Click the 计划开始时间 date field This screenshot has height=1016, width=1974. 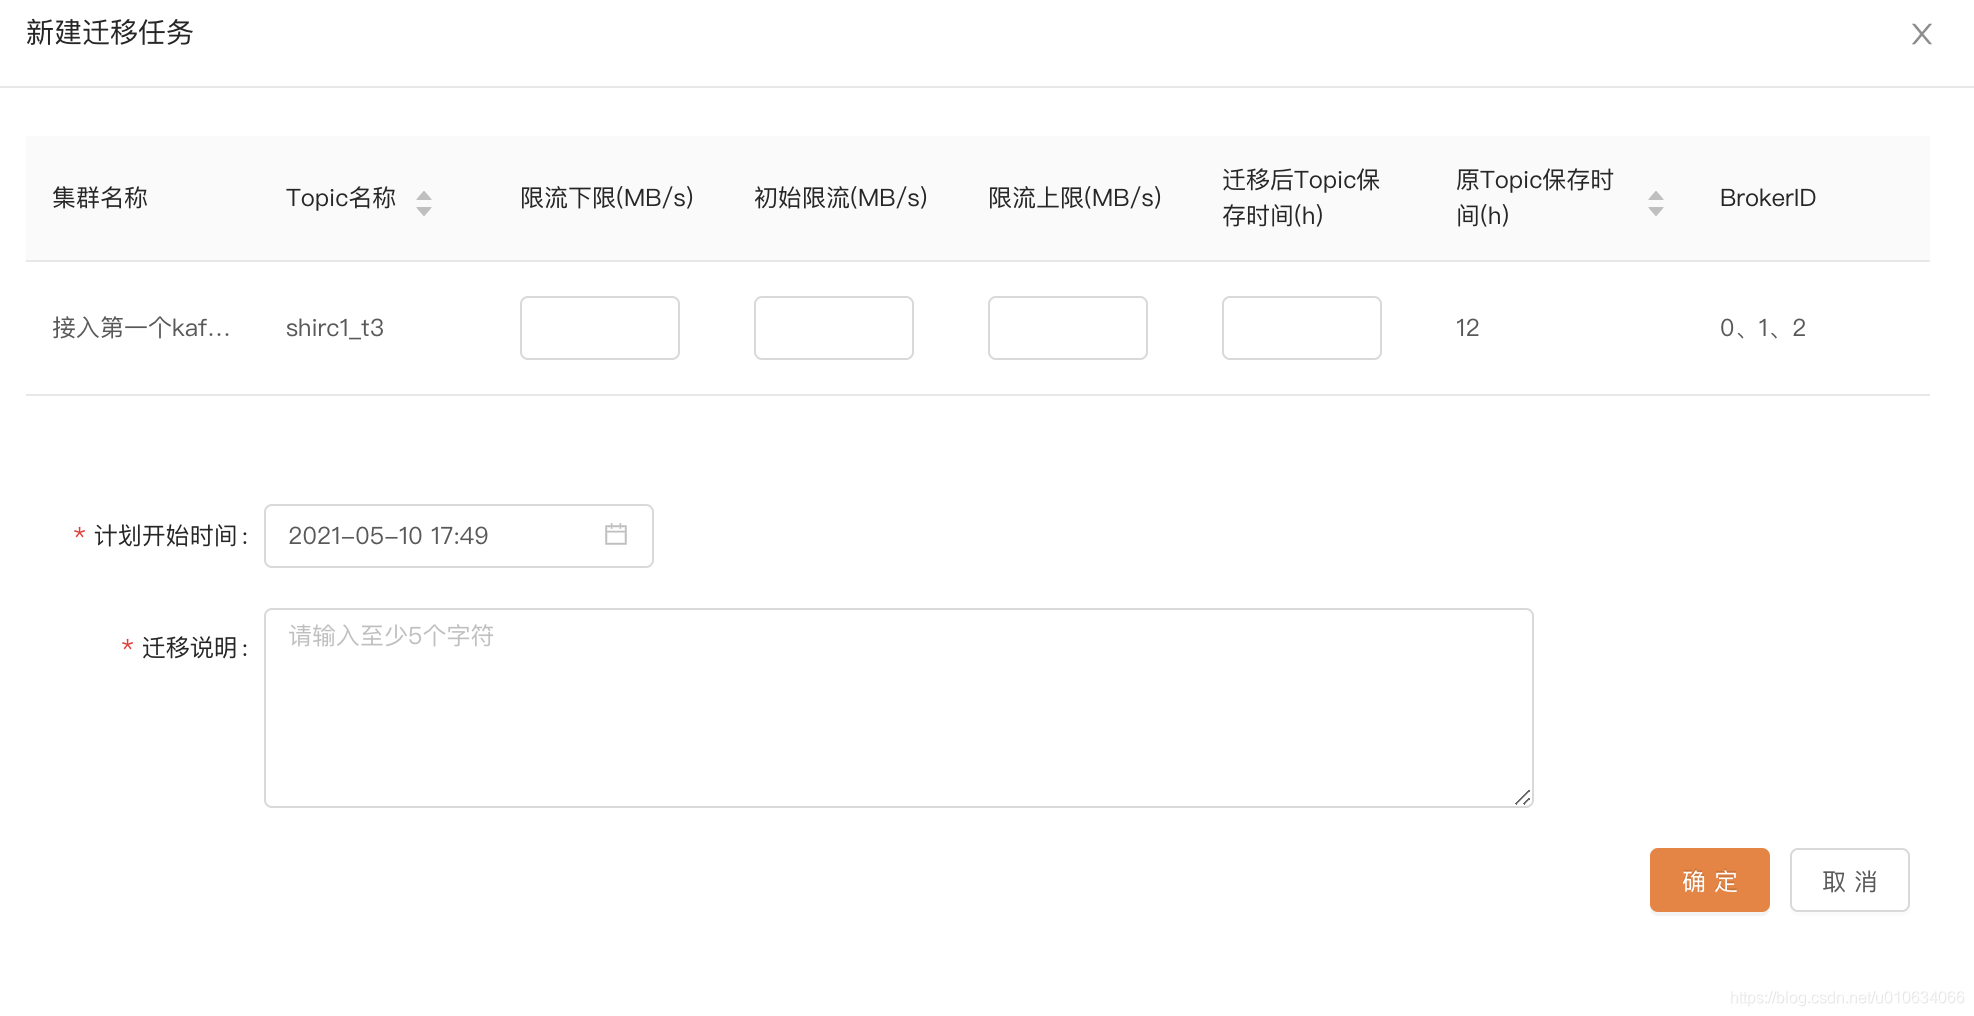click(x=459, y=536)
